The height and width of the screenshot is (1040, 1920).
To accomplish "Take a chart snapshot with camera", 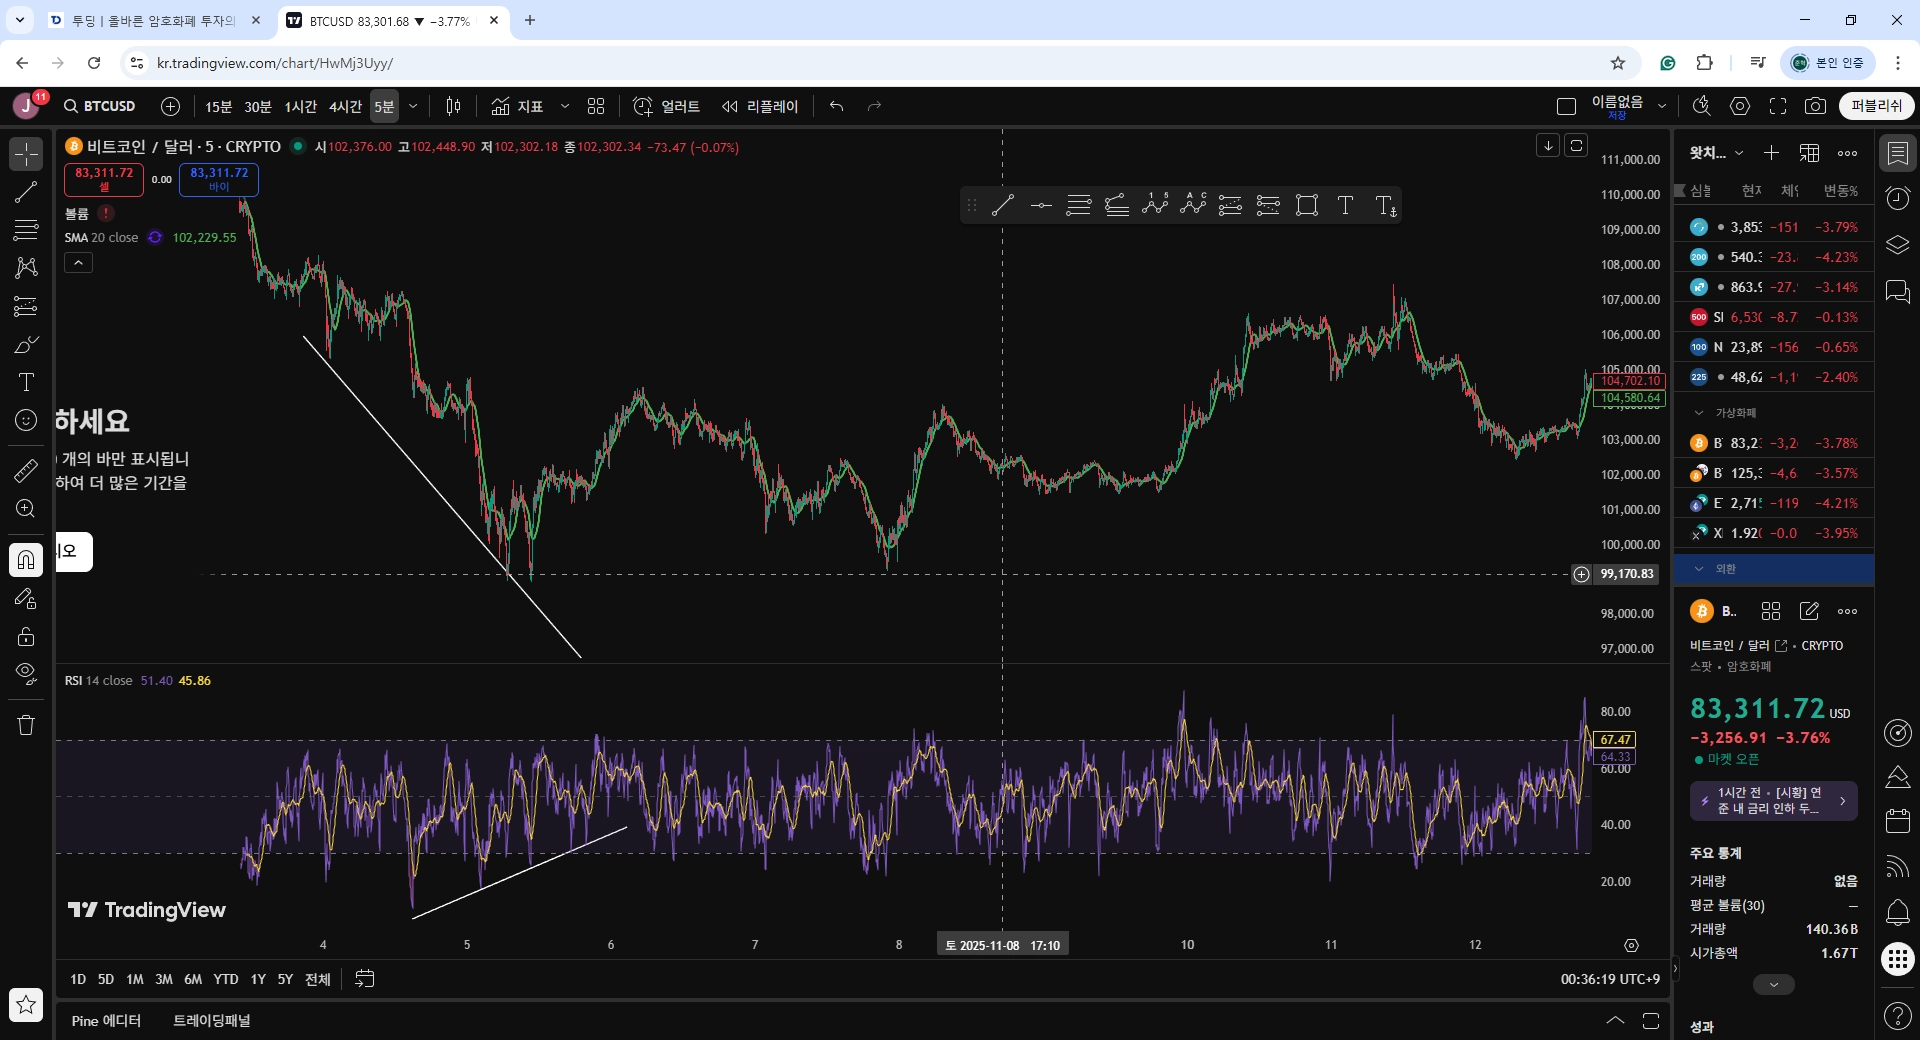I will (1816, 106).
